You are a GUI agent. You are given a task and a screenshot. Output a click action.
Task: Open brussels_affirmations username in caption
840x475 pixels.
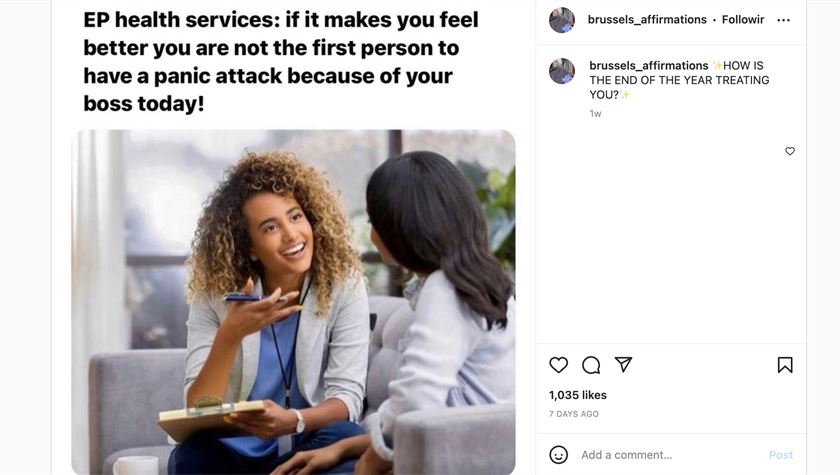pos(648,65)
